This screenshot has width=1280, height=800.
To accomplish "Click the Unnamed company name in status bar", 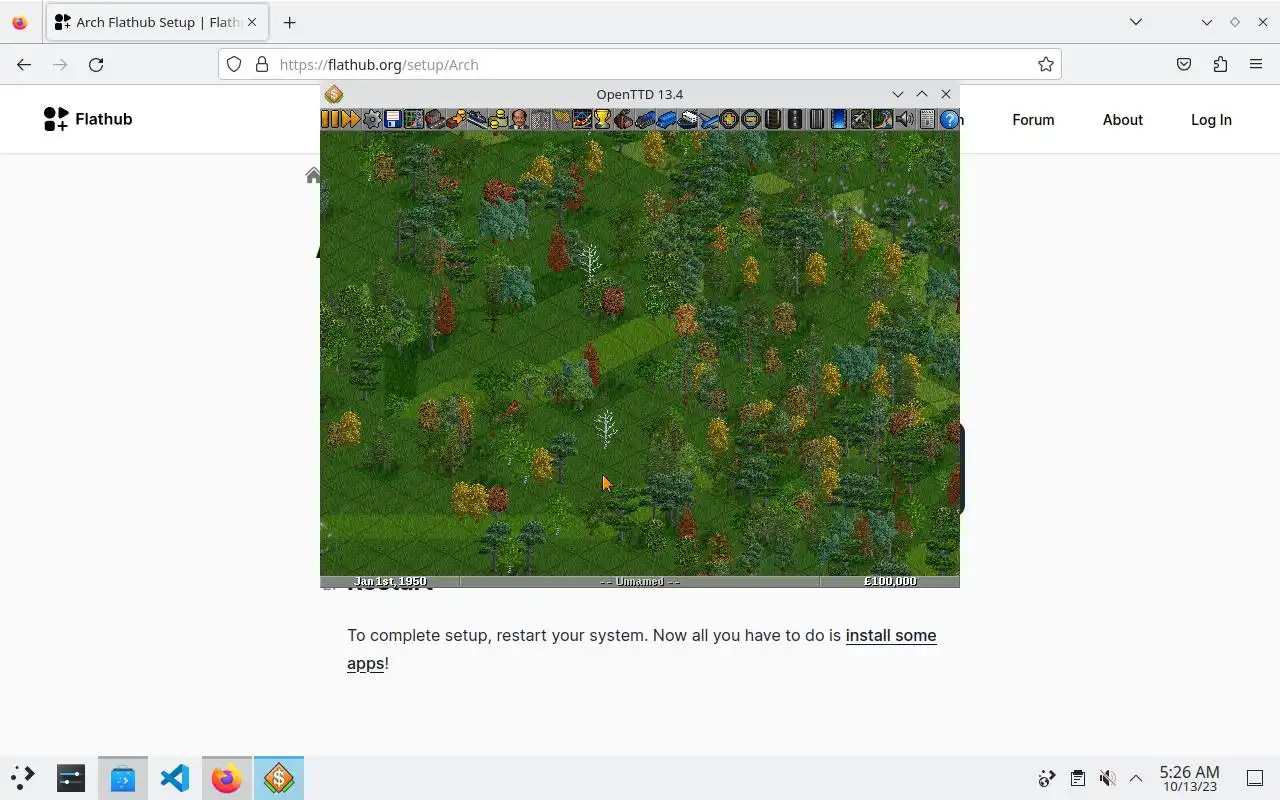I will point(640,581).
